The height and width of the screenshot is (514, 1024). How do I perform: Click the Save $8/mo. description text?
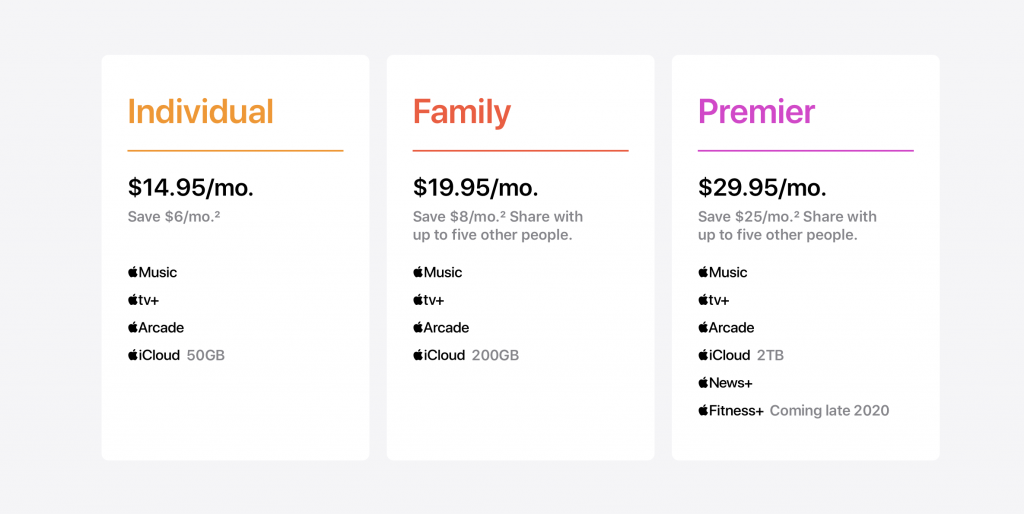click(x=497, y=225)
